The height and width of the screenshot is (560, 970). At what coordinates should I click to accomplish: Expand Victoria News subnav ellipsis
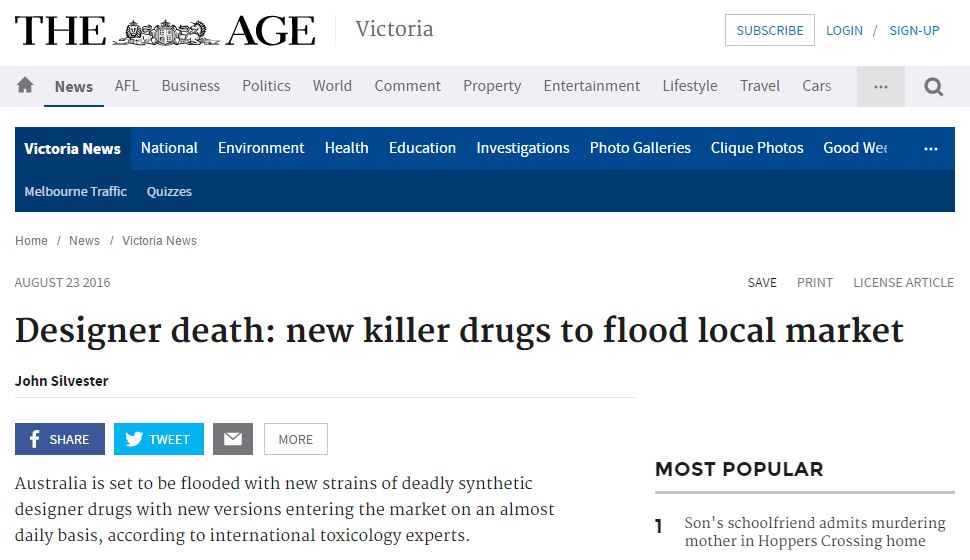pos(931,148)
